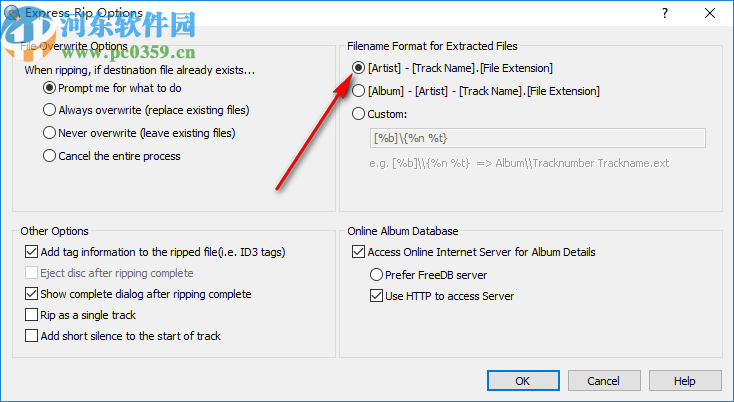The width and height of the screenshot is (734, 402).
Task: Click the Cancel button
Action: coord(604,381)
